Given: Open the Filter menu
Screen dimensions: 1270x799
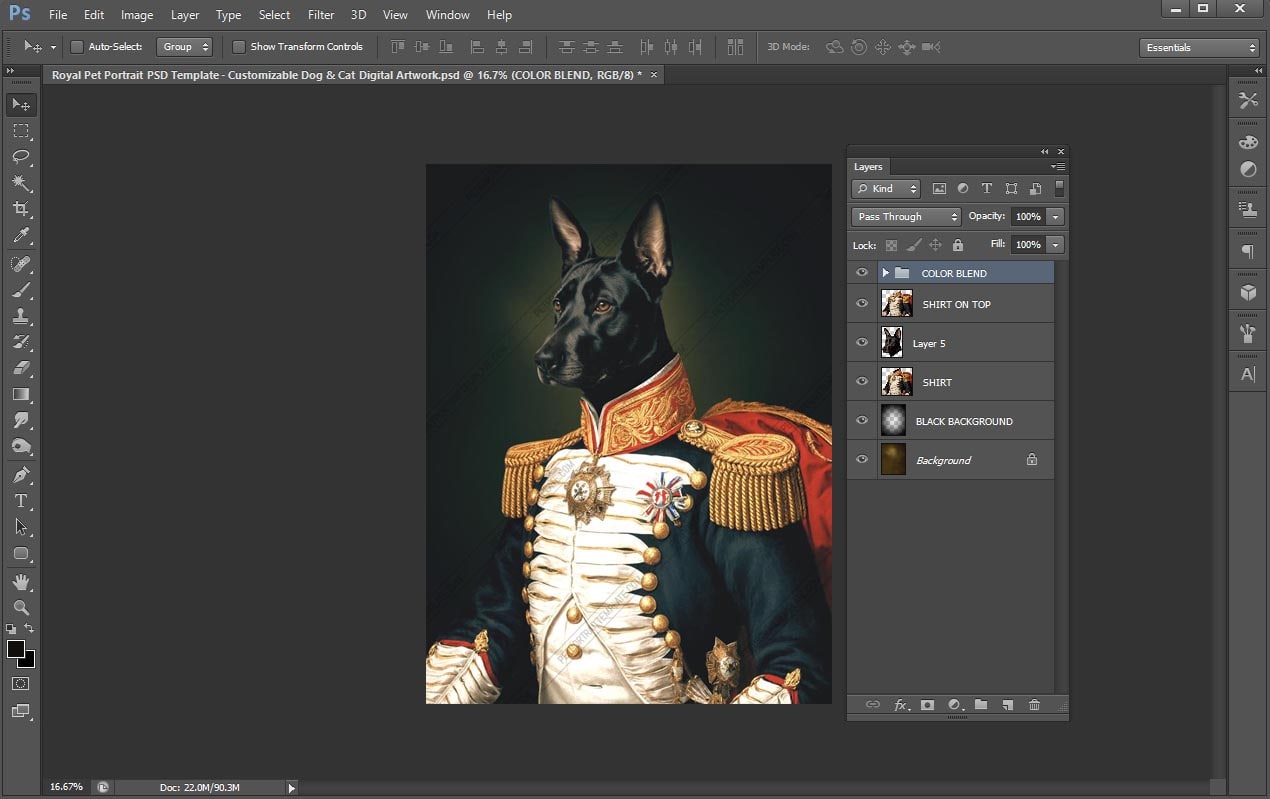Looking at the screenshot, I should [x=321, y=15].
